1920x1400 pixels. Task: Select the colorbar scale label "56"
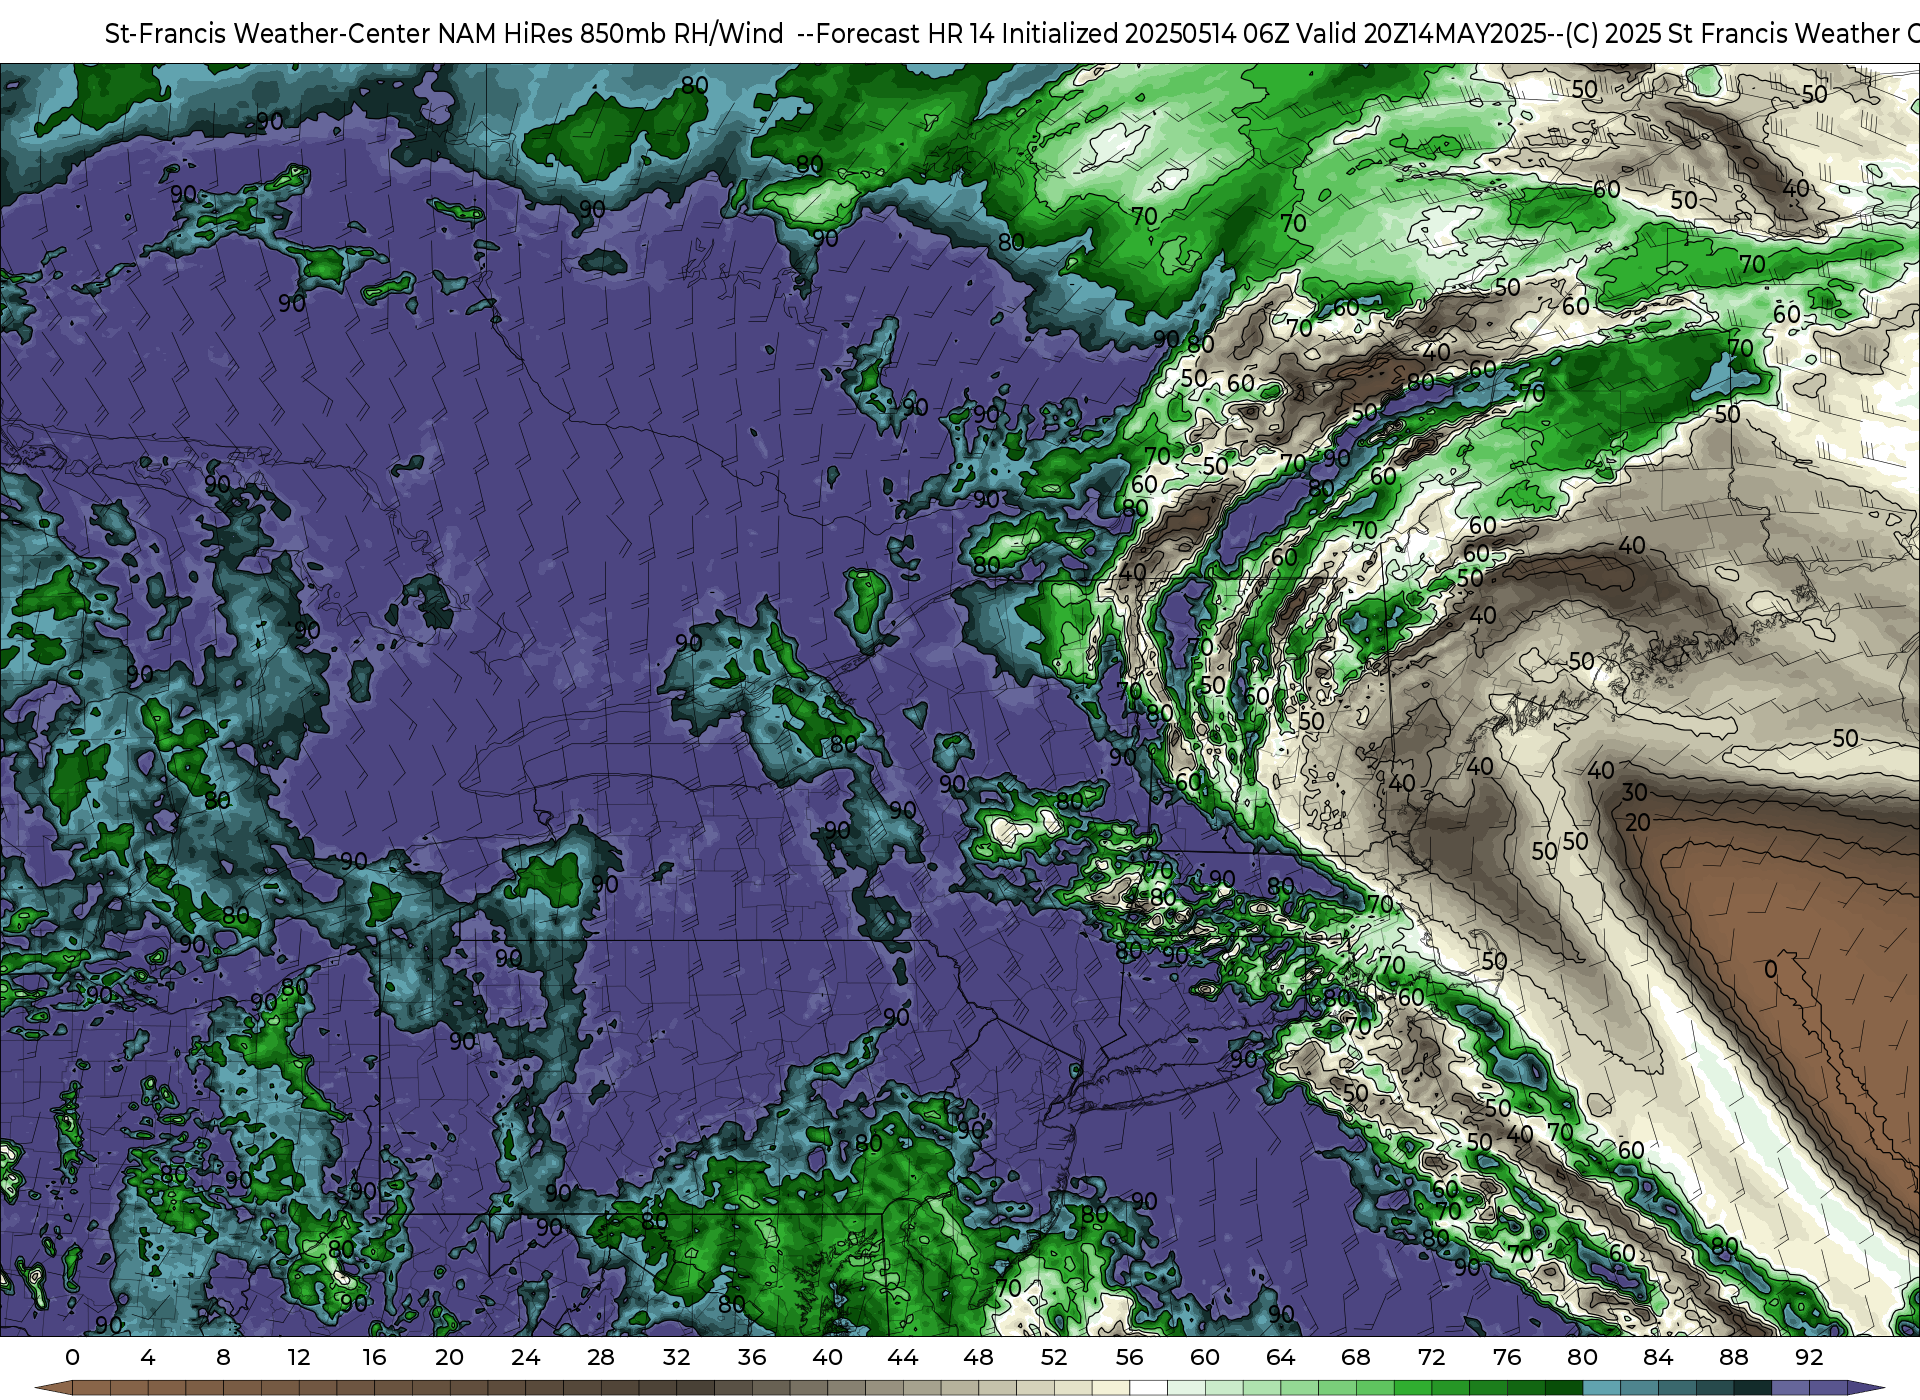click(x=1129, y=1357)
